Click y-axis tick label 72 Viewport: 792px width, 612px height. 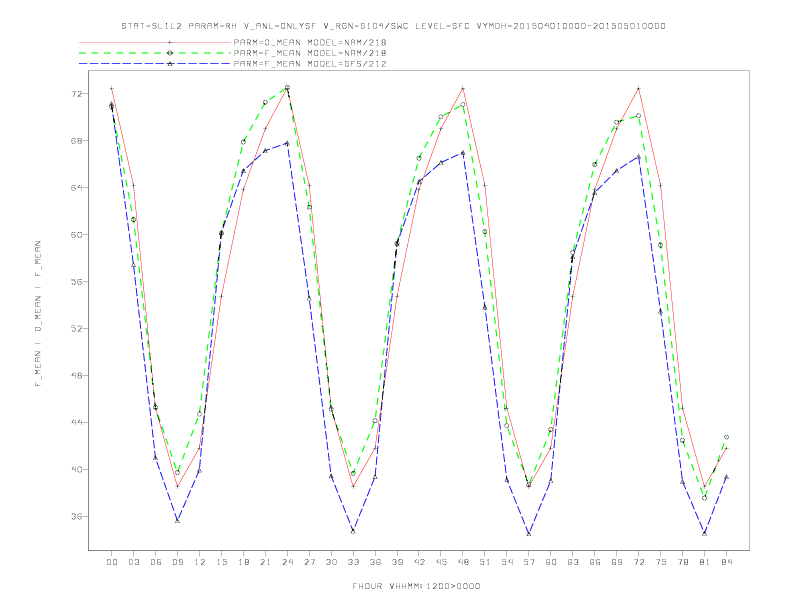click(77, 94)
